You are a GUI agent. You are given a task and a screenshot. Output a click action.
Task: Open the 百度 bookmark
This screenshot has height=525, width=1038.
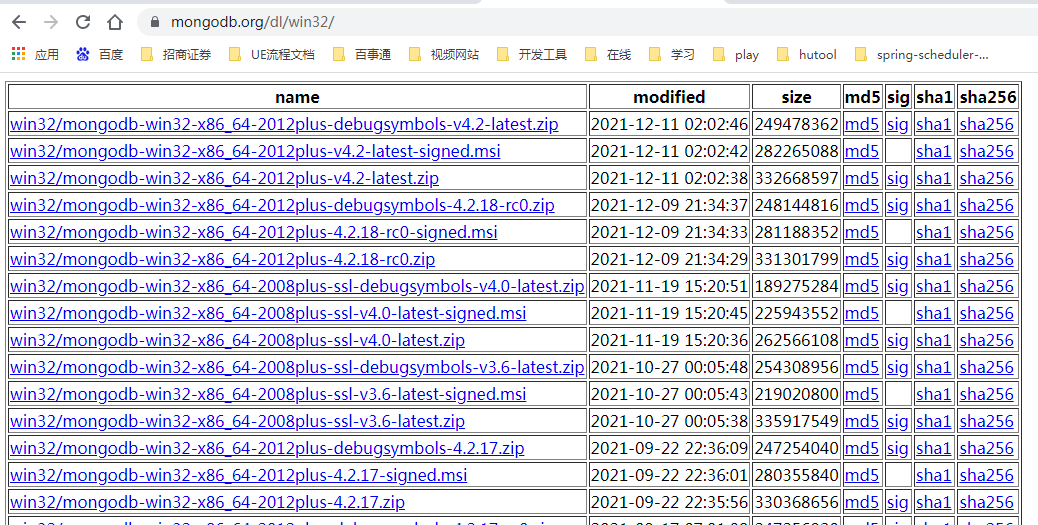tap(100, 55)
